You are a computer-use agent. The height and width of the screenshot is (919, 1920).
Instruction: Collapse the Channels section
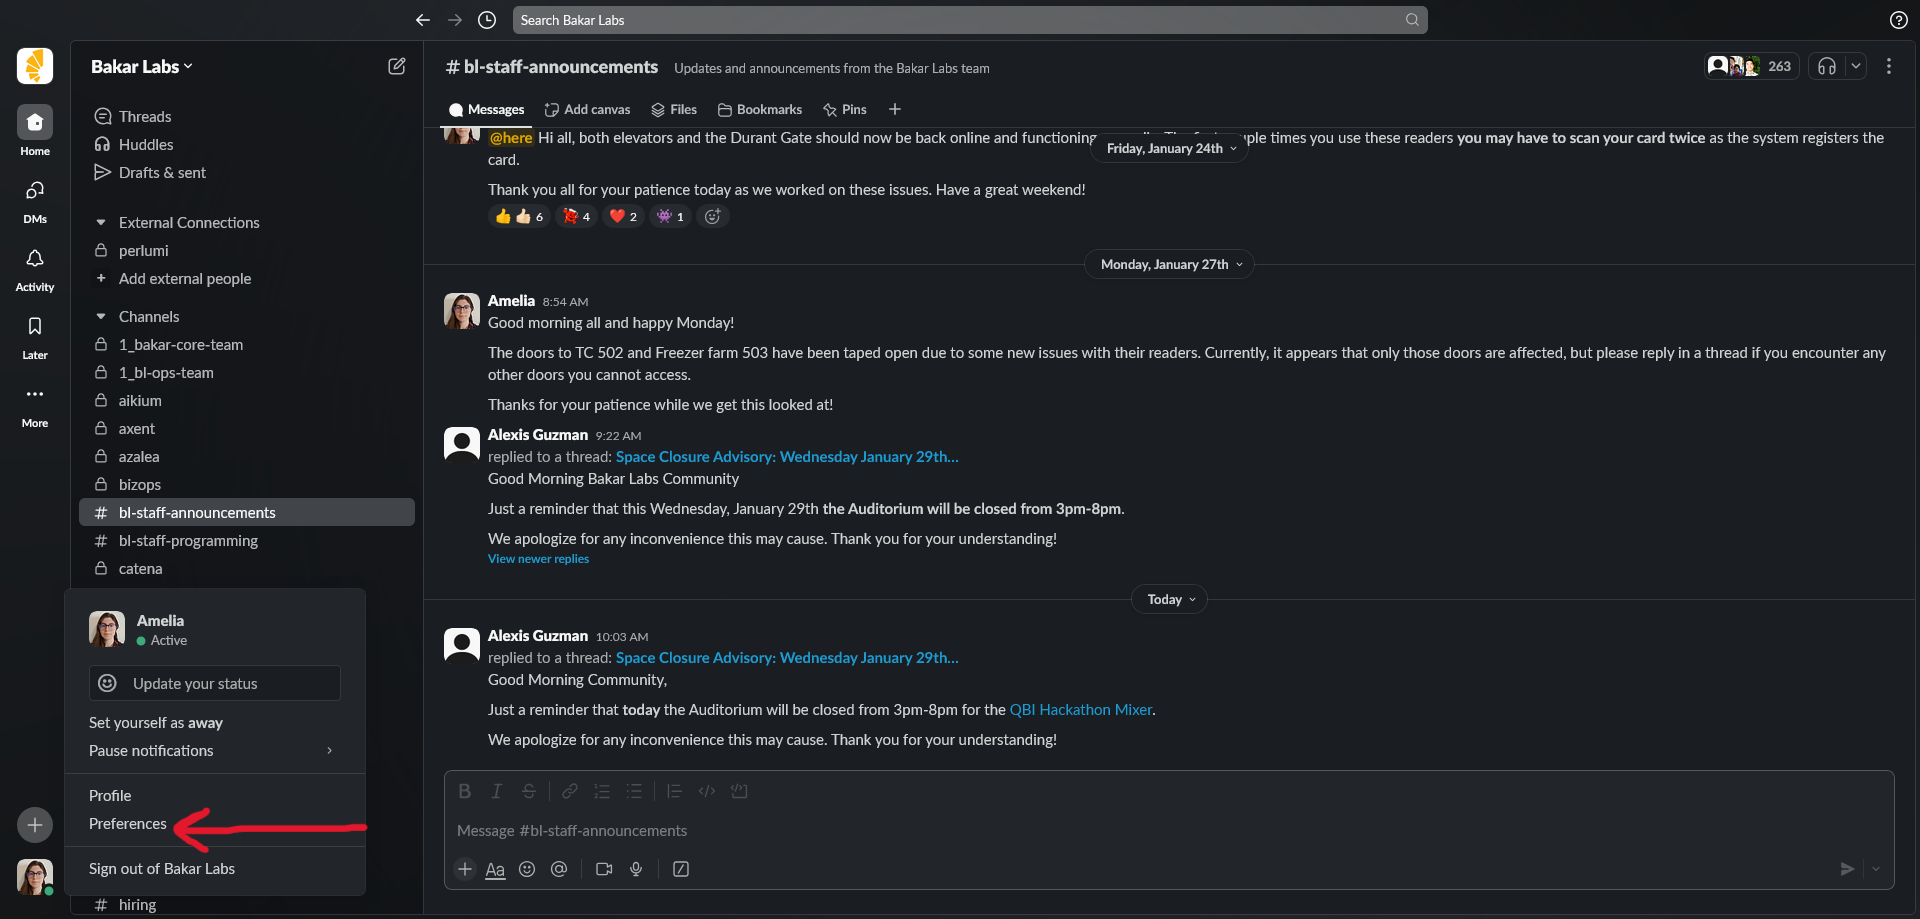[x=100, y=317]
